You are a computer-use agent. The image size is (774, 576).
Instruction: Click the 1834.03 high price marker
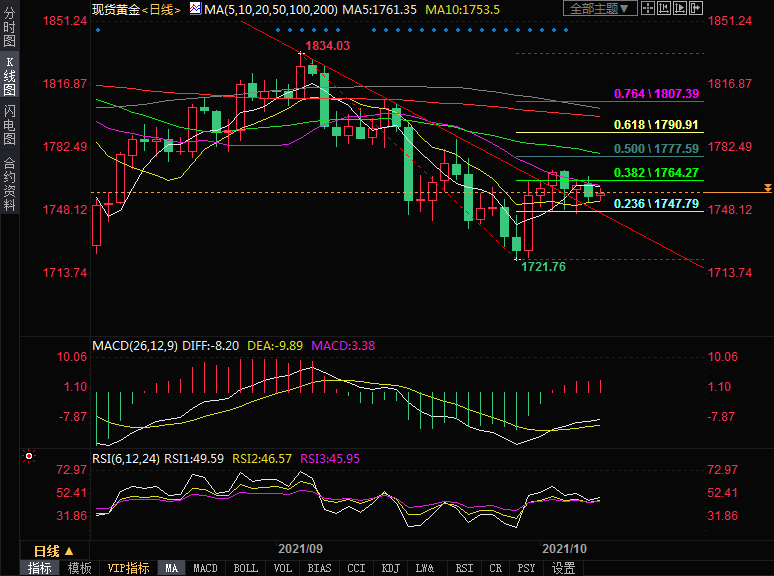point(327,46)
